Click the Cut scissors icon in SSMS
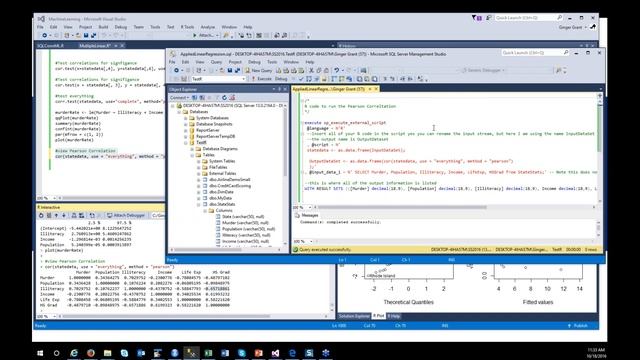This screenshot has height=360, width=640. [x=311, y=71]
